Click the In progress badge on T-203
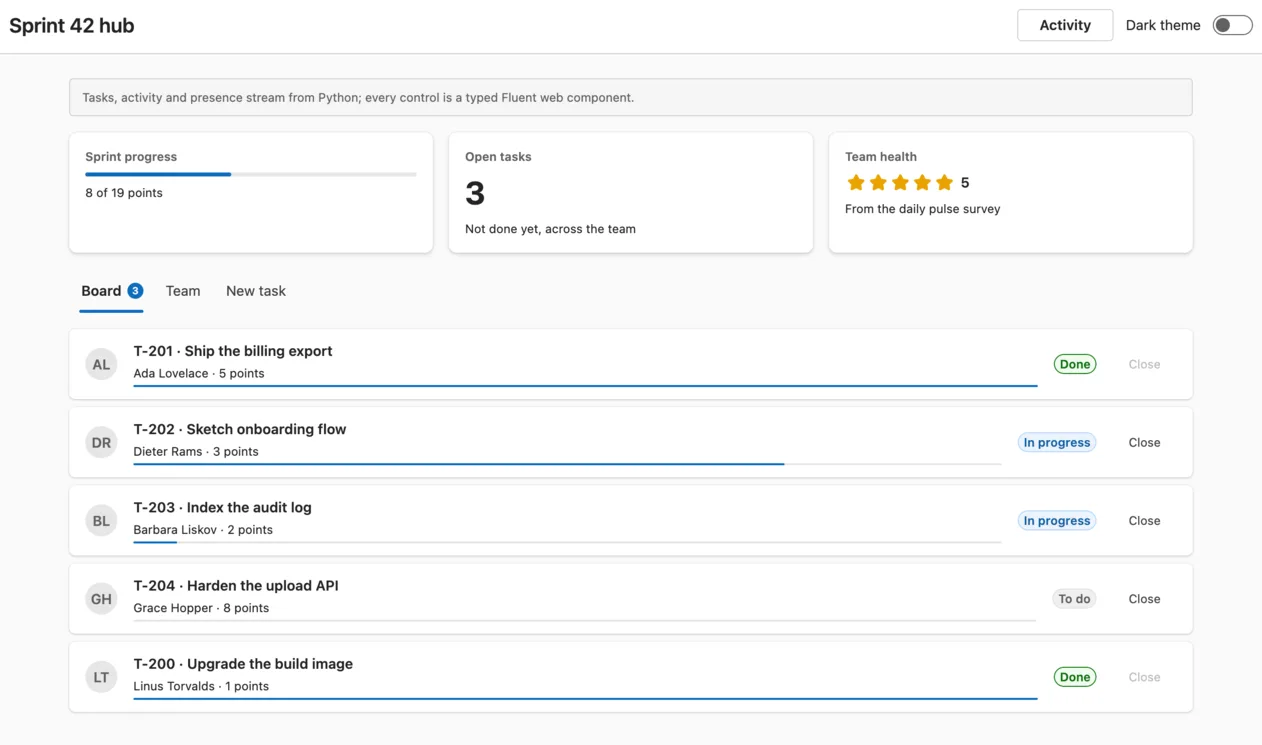 click(x=1057, y=520)
